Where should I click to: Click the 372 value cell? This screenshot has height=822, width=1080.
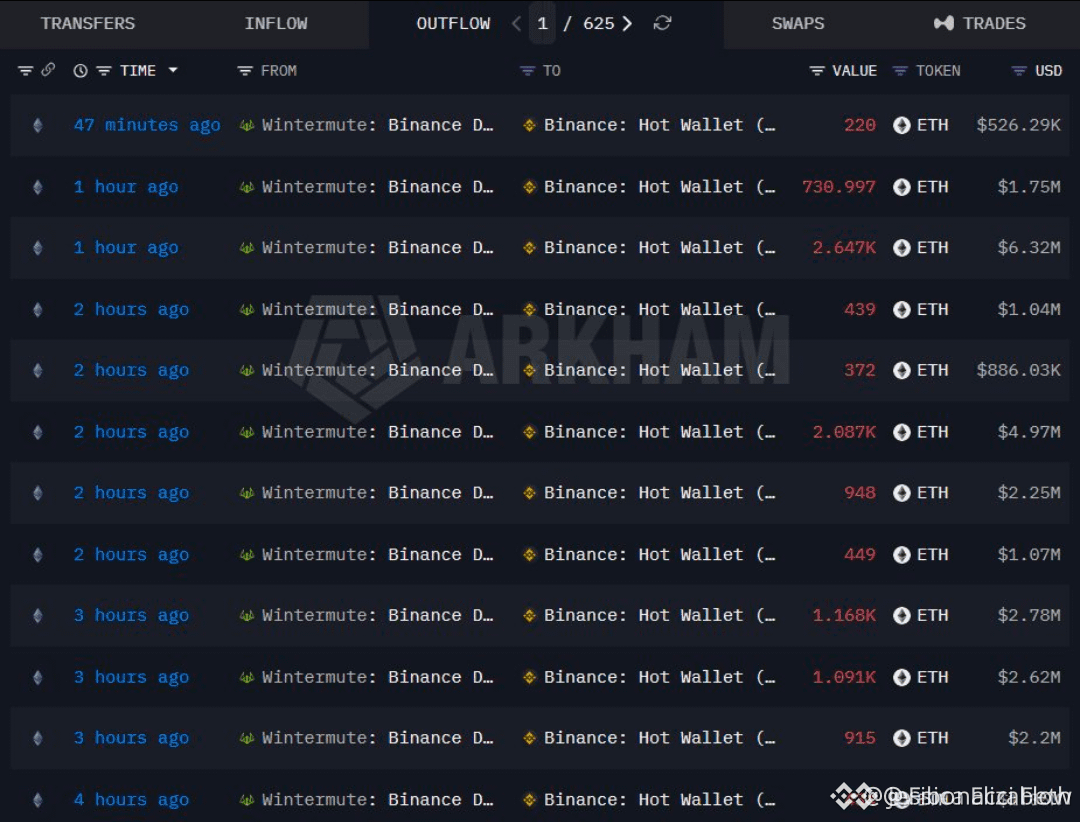pos(860,370)
